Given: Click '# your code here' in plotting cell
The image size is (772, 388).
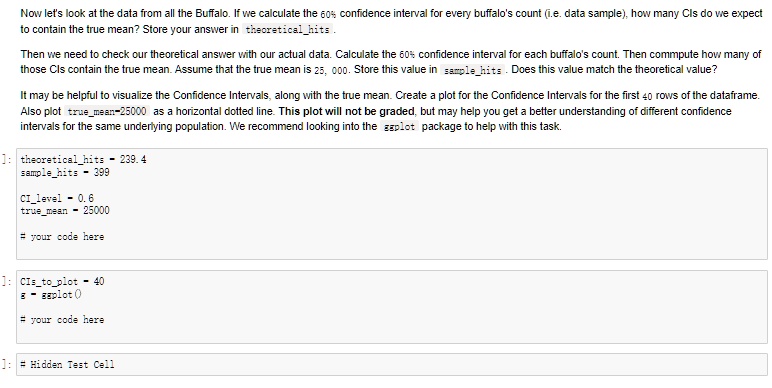Looking at the screenshot, I should tap(62, 320).
